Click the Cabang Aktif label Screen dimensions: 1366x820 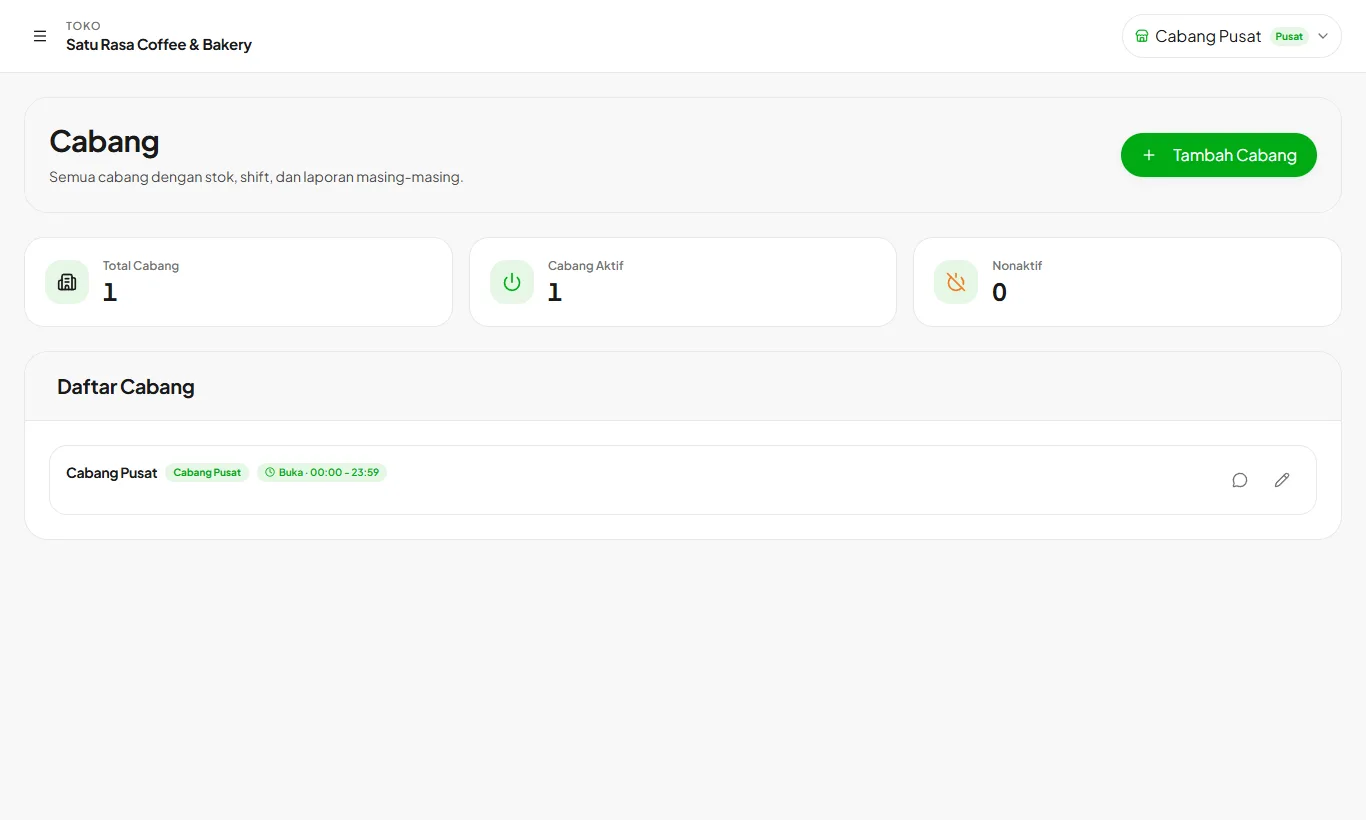coord(586,266)
